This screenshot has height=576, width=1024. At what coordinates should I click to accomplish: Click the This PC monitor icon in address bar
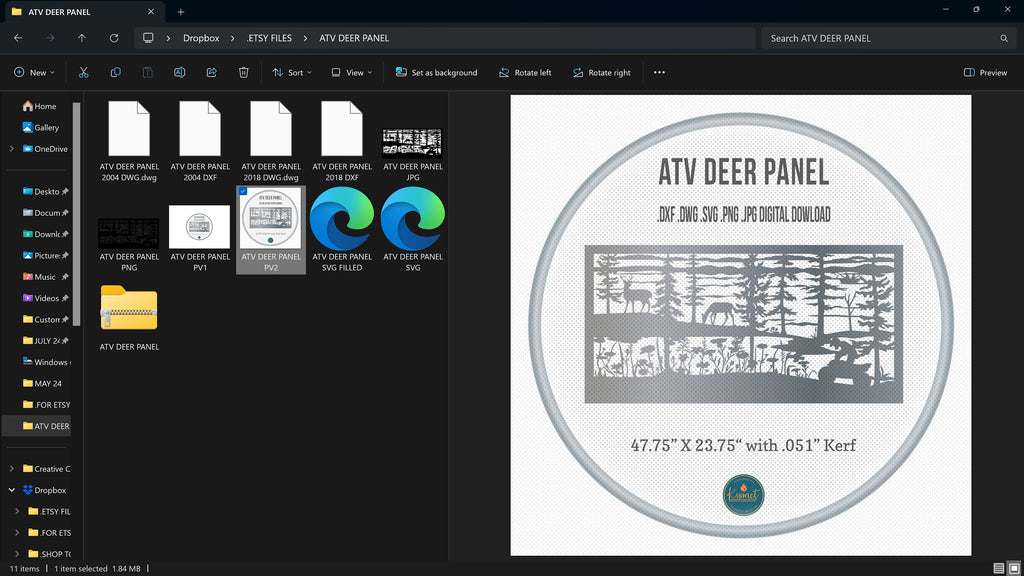(x=148, y=38)
